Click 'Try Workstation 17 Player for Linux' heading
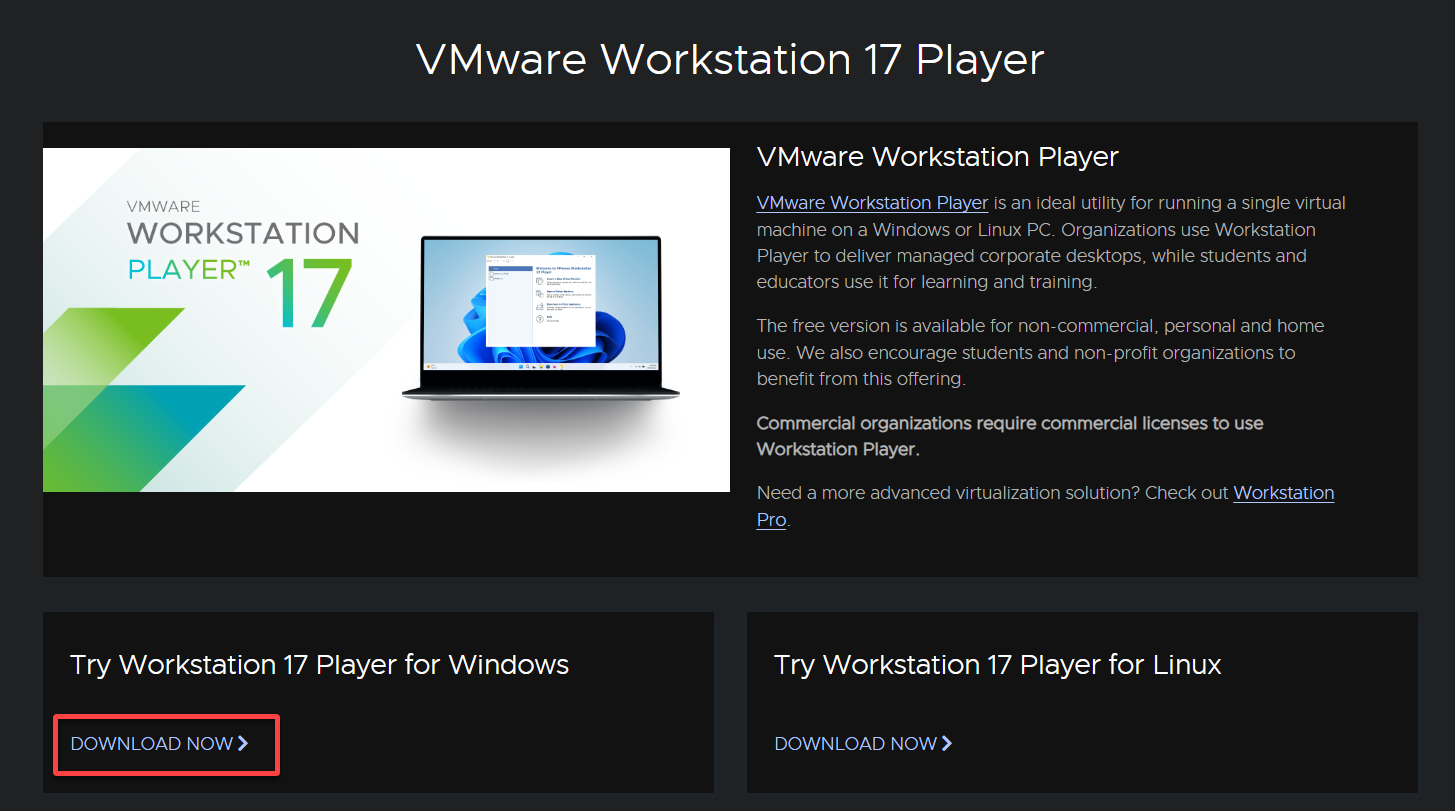Image resolution: width=1455 pixels, height=811 pixels. (998, 665)
